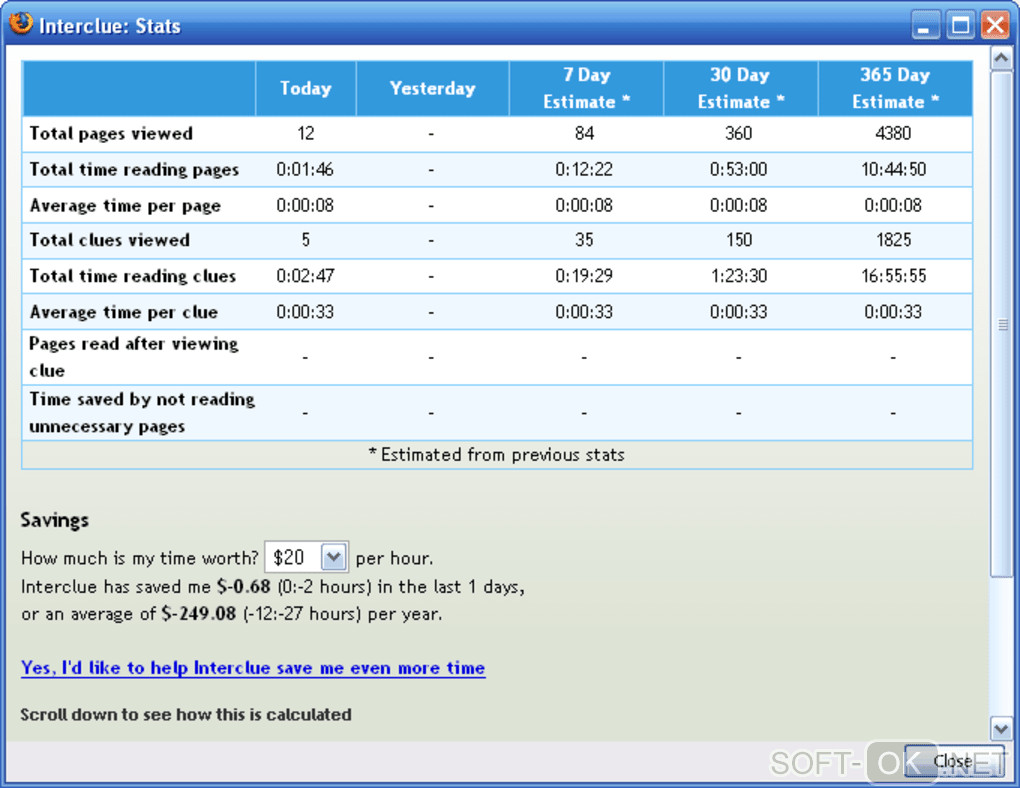Click the 0:02:47 clue reading time

pos(305,276)
